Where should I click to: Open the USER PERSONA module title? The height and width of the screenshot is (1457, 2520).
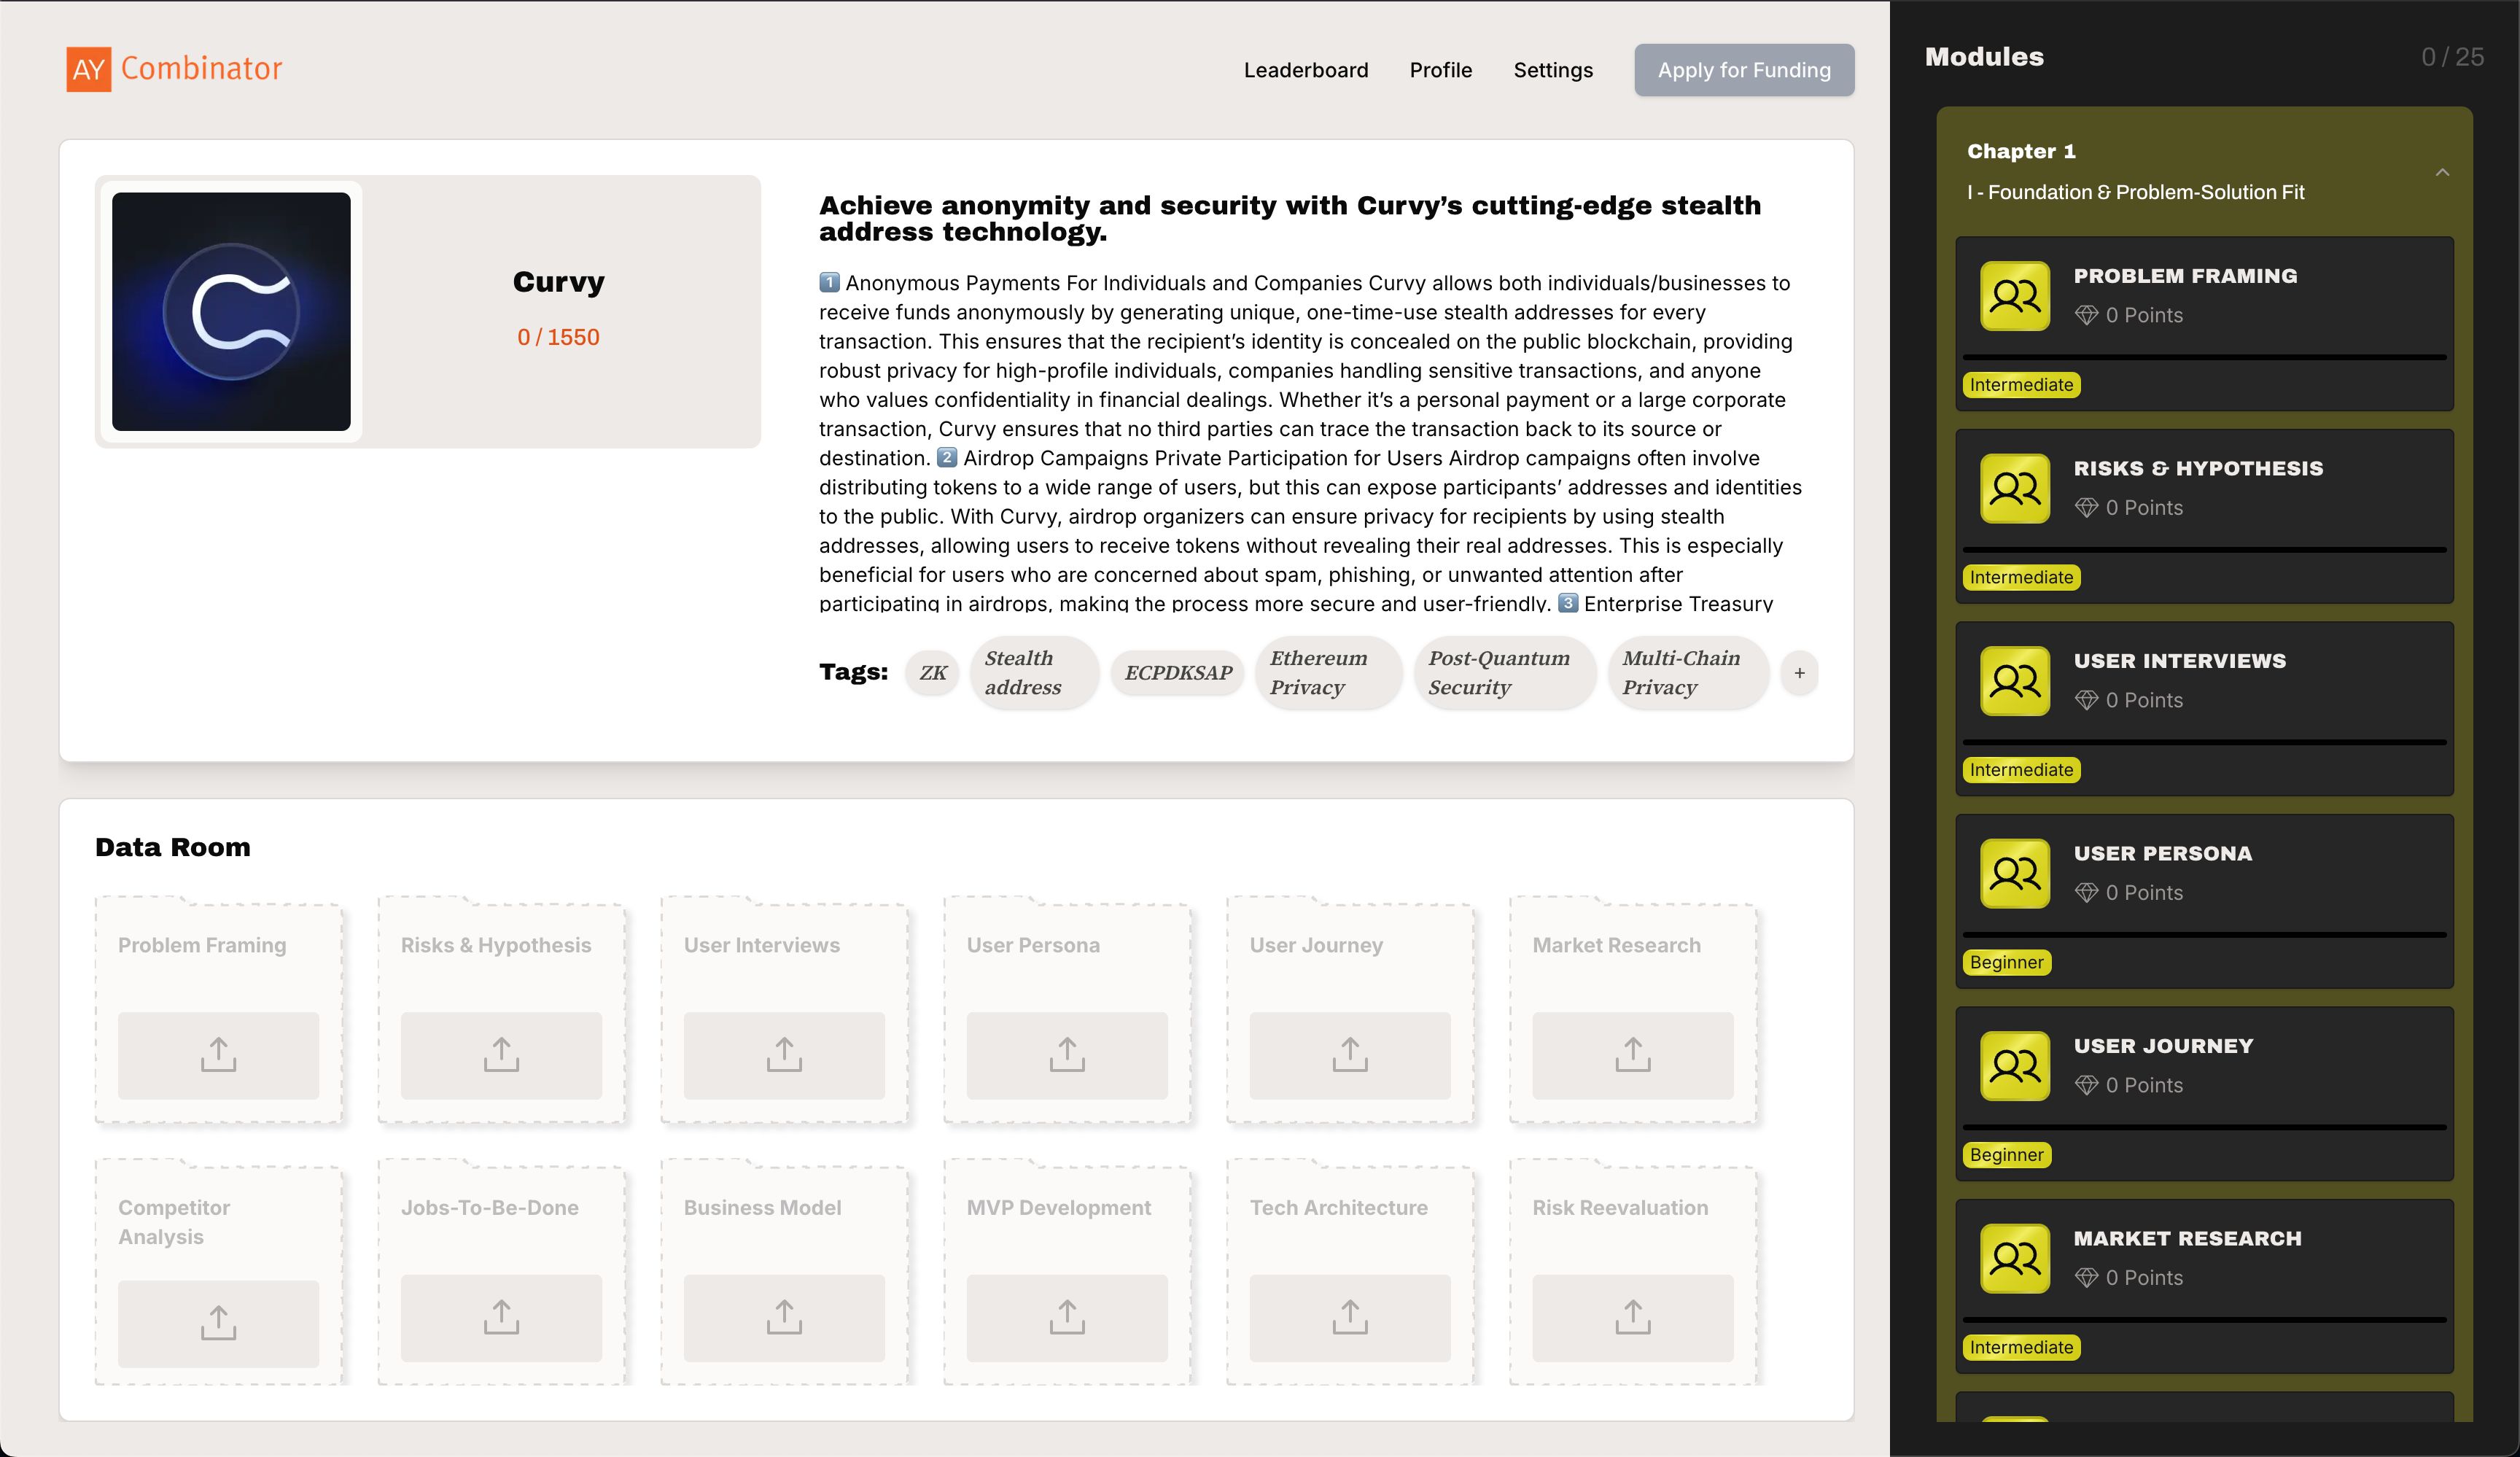[2163, 854]
